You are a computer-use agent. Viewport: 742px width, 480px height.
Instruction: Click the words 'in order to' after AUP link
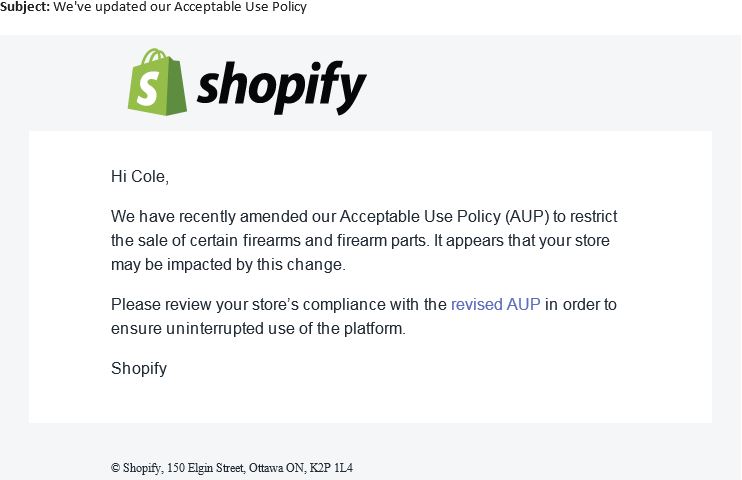tap(581, 304)
